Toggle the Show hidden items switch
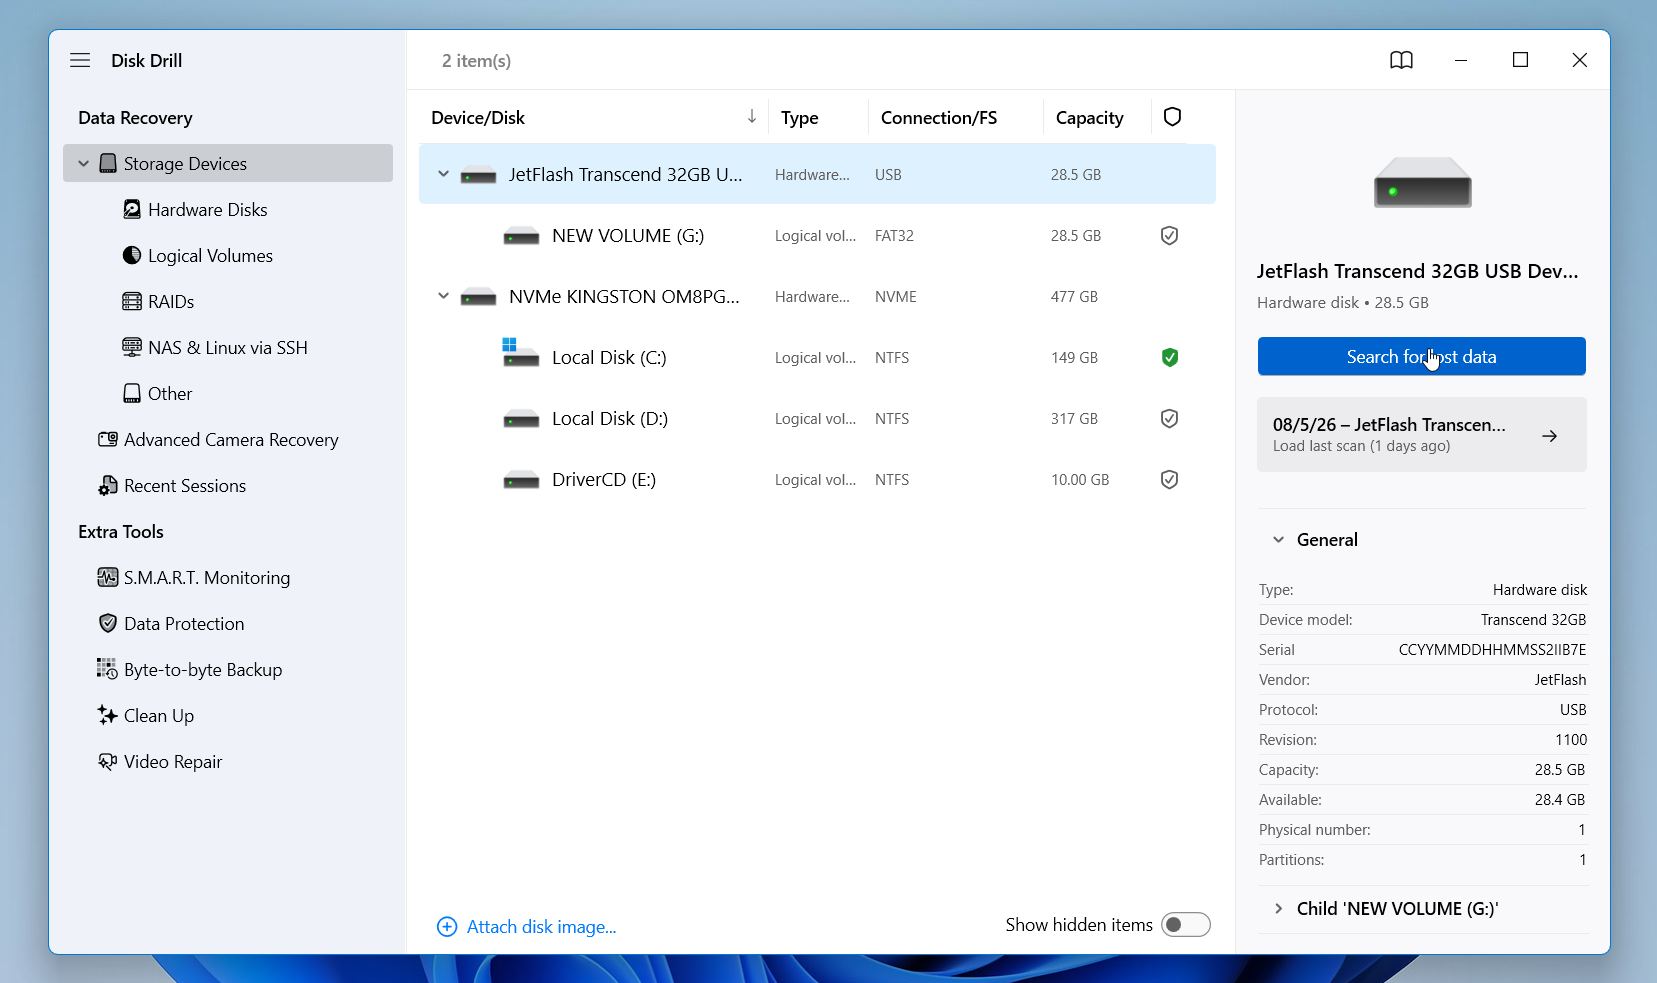 coord(1185,925)
